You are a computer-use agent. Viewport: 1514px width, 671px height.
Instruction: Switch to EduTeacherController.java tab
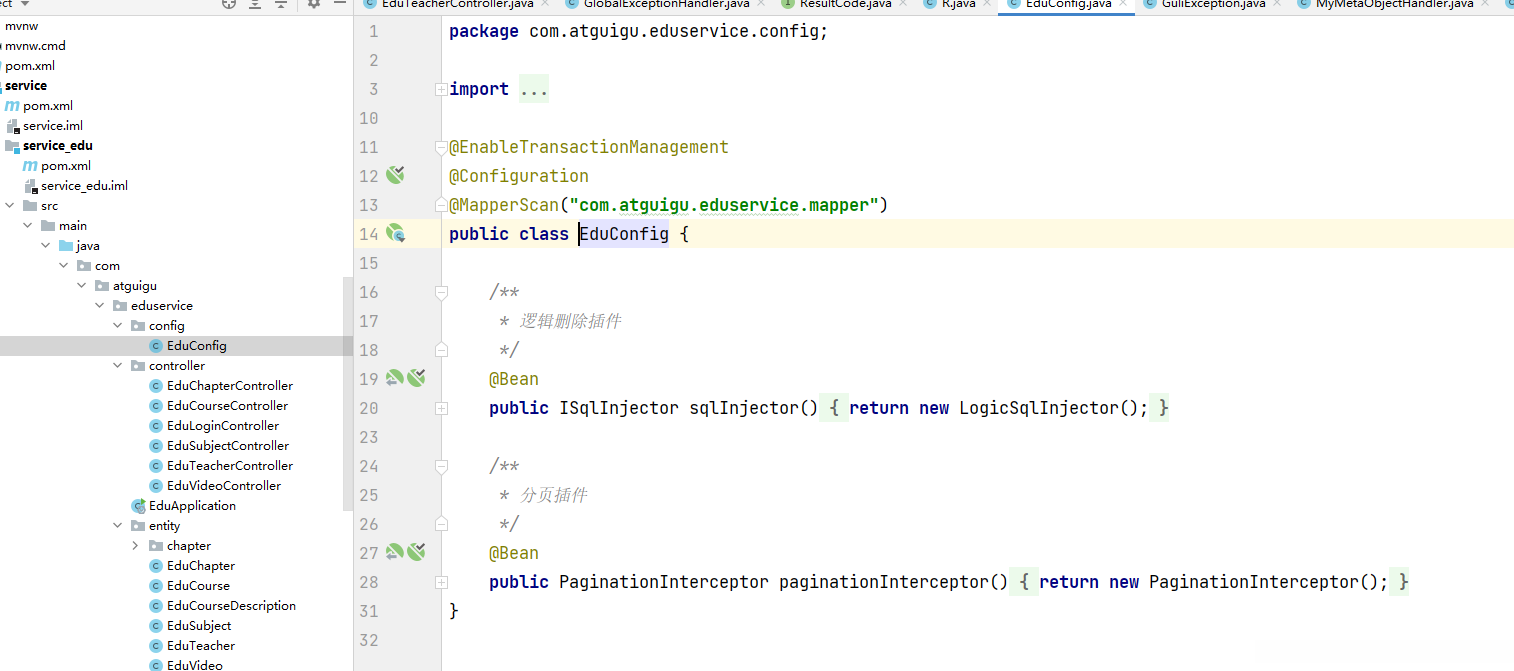click(x=457, y=4)
